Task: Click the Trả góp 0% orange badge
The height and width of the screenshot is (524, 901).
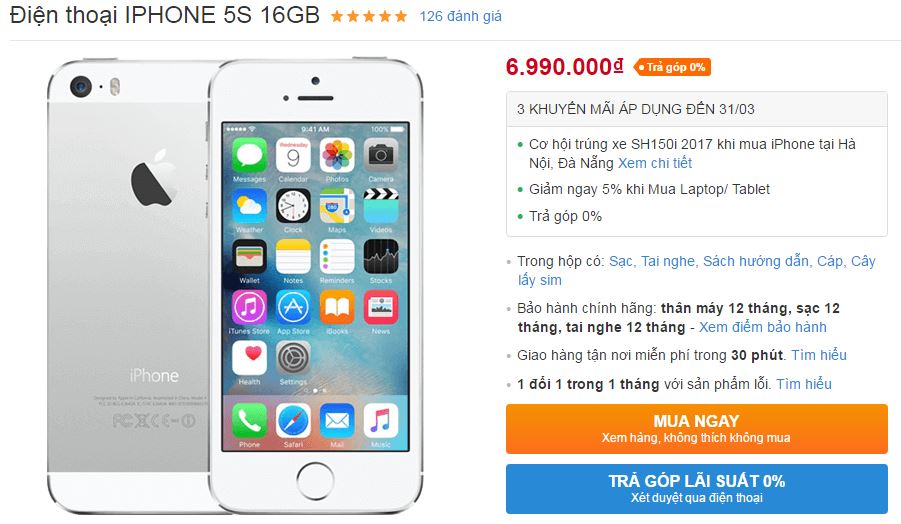Action: point(672,67)
